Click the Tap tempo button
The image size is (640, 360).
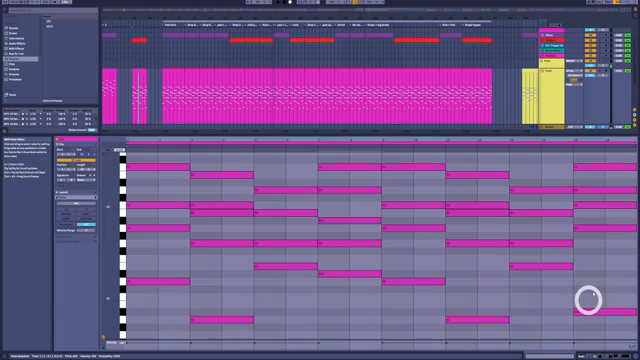[5, 2]
